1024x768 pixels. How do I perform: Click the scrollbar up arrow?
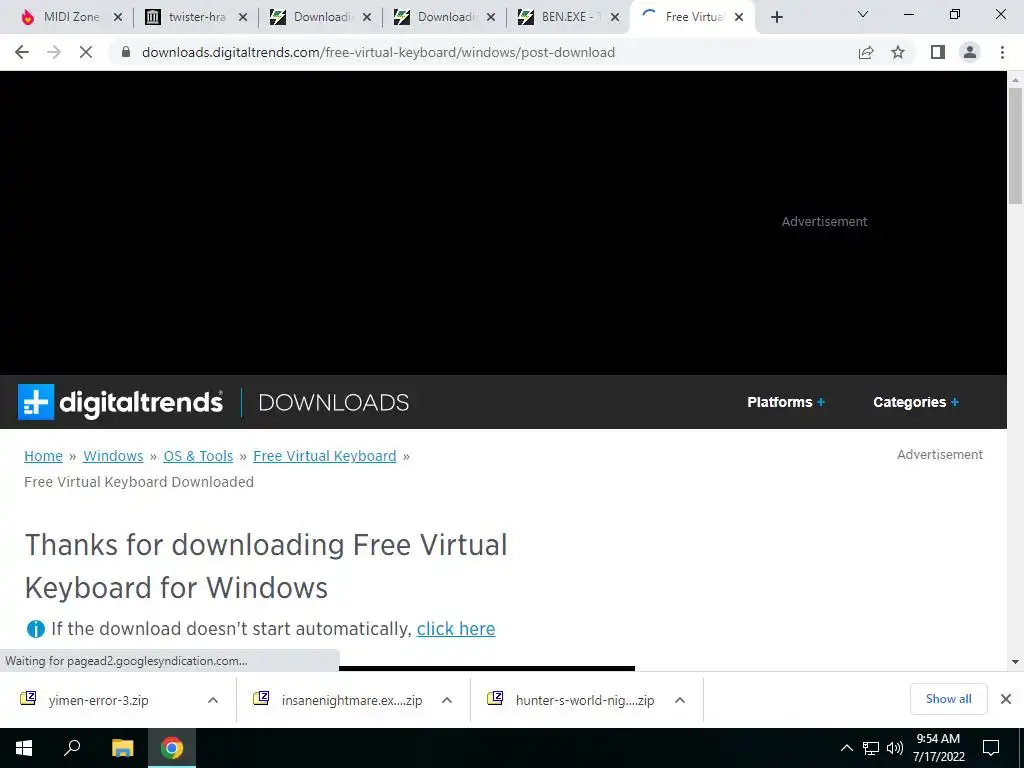click(1015, 79)
